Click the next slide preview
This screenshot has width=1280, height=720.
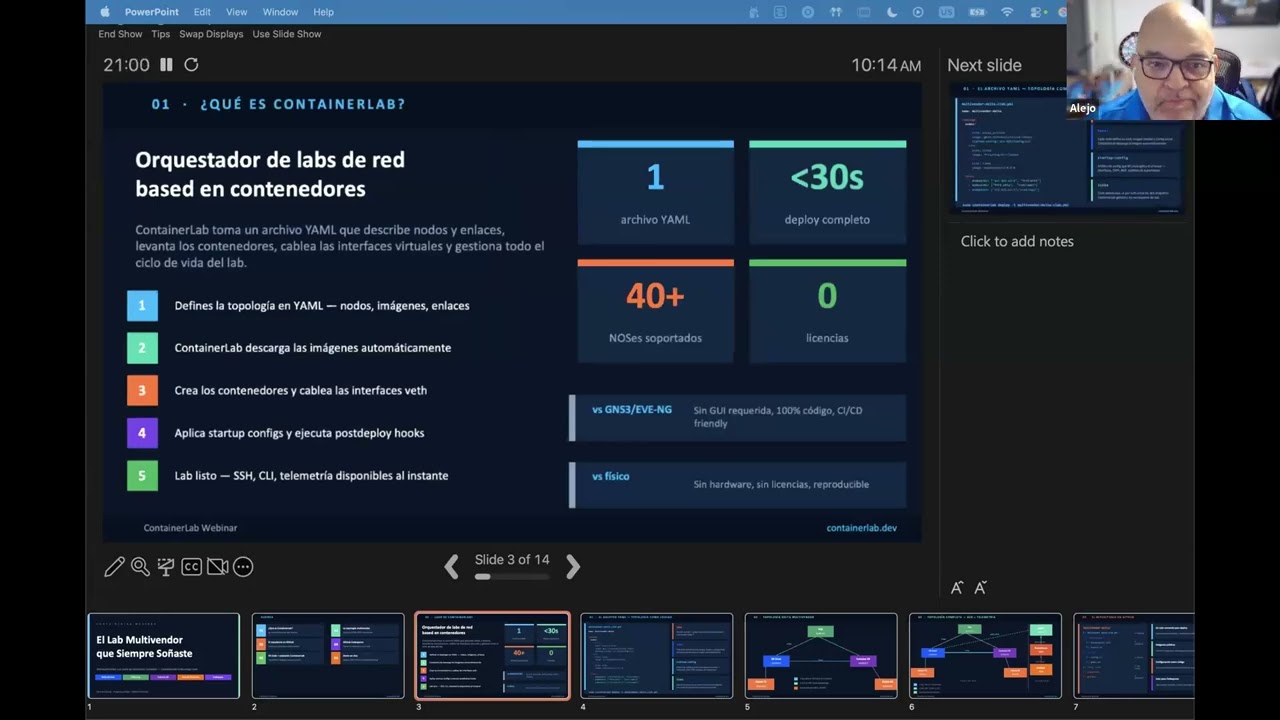[x=1066, y=149]
